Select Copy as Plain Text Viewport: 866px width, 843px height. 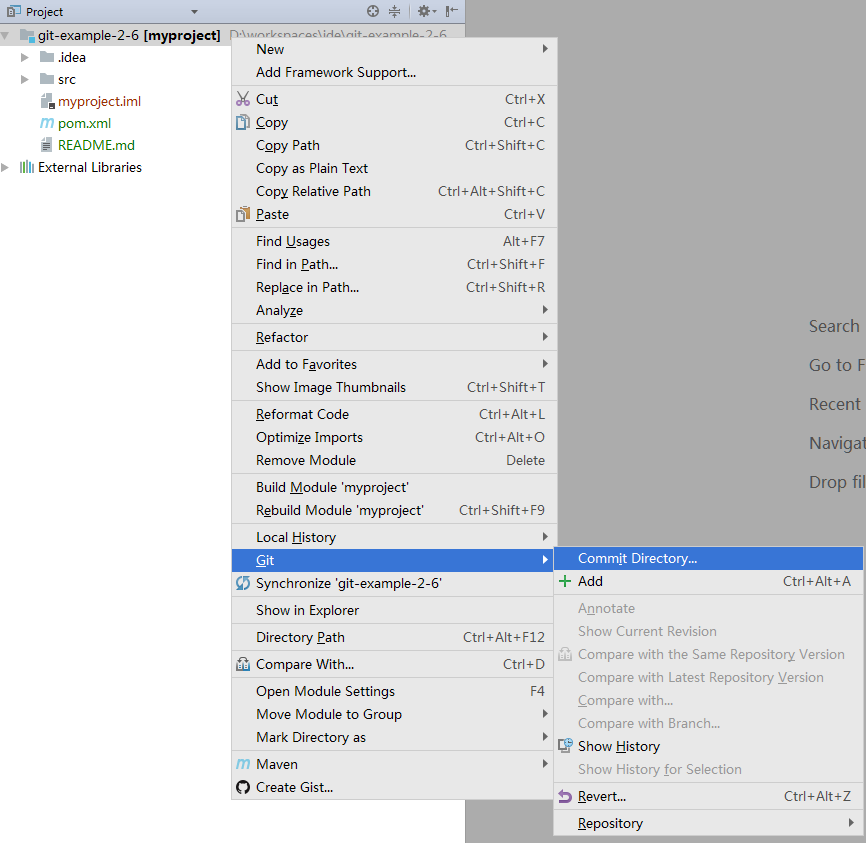click(x=394, y=168)
